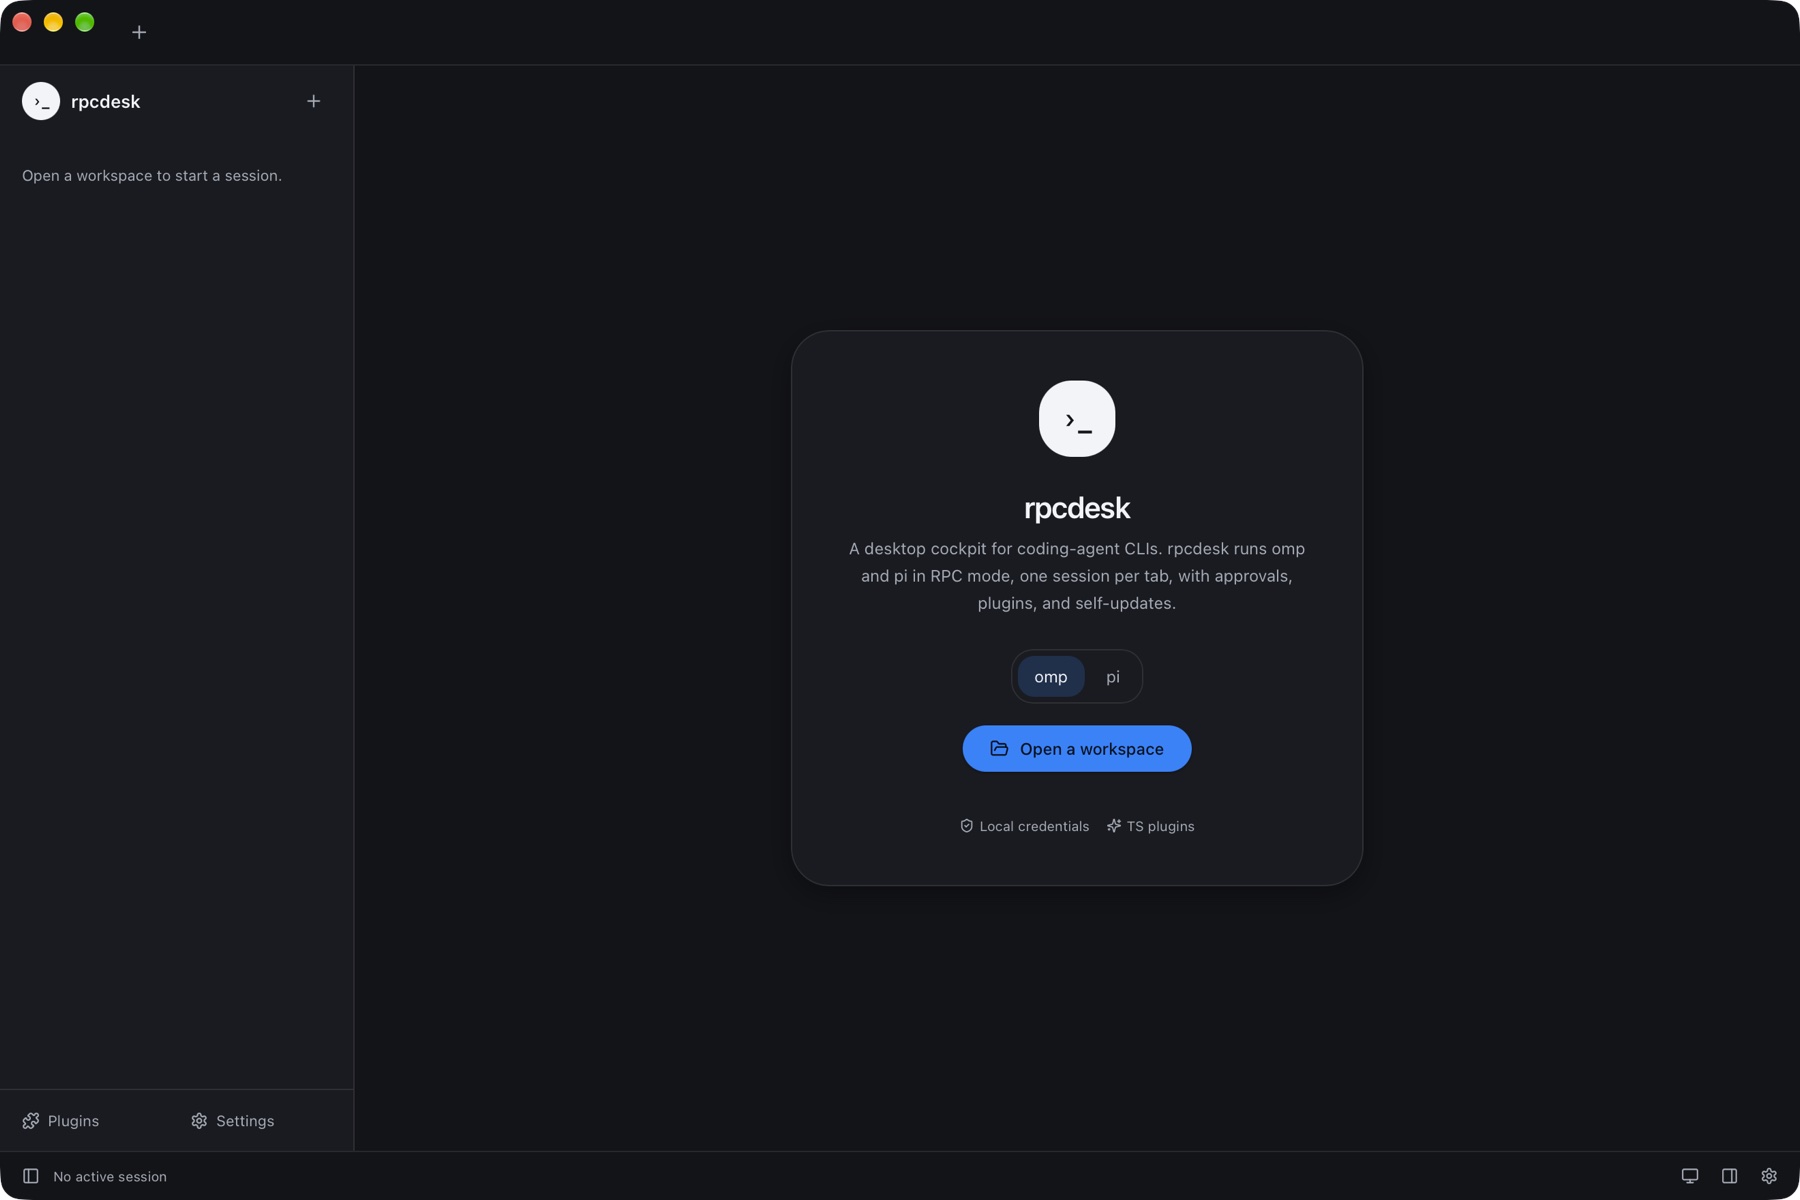Select the omp agent option
Image resolution: width=1800 pixels, height=1200 pixels.
pos(1050,677)
